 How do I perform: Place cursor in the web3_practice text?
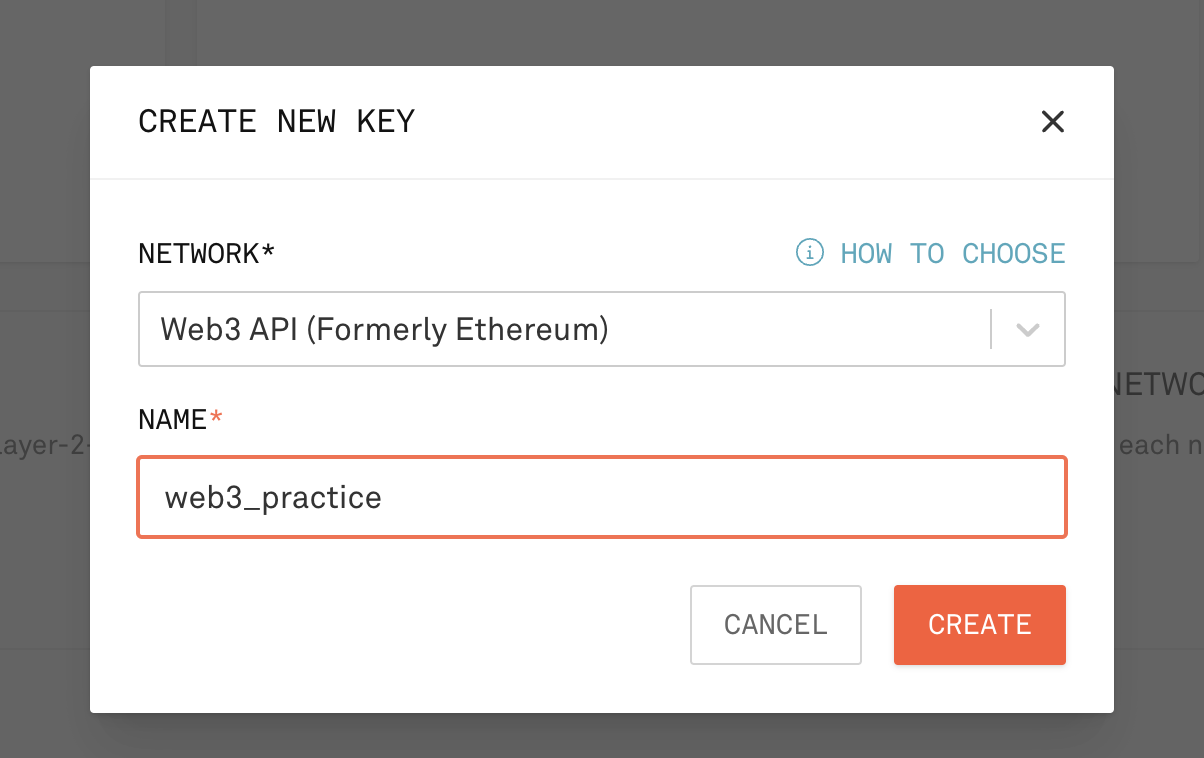pyautogui.click(x=273, y=498)
